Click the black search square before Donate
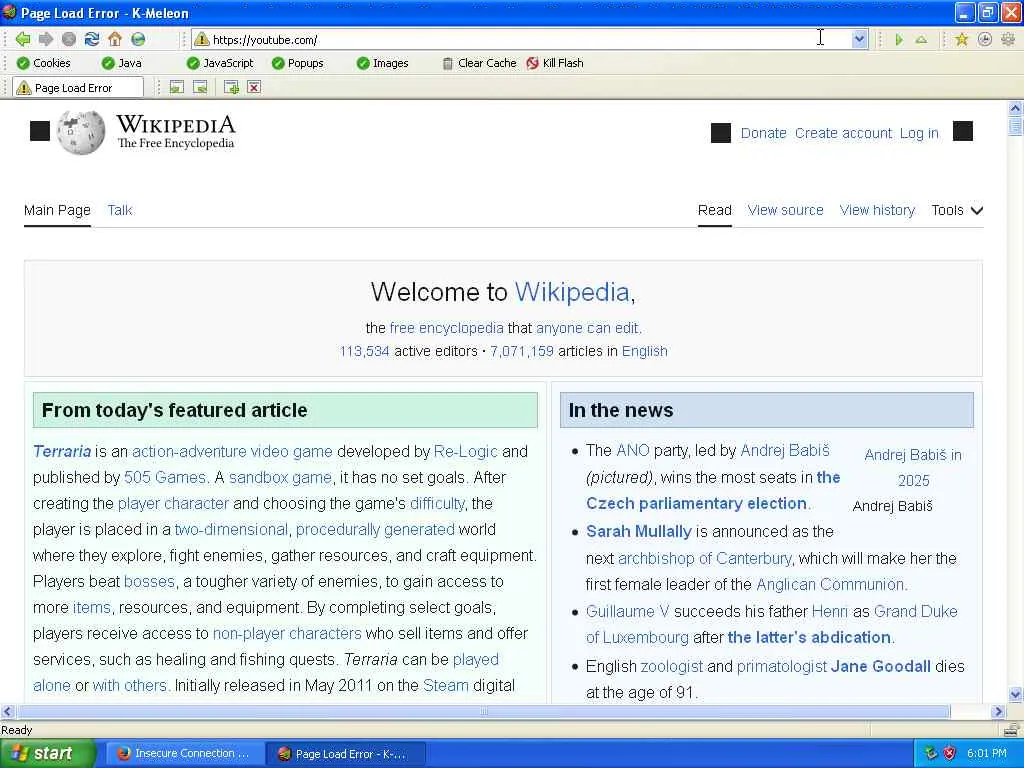 point(720,133)
